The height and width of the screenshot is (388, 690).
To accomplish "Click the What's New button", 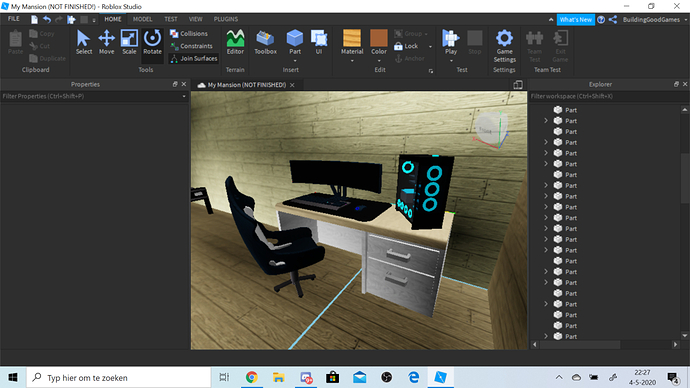I will [576, 20].
